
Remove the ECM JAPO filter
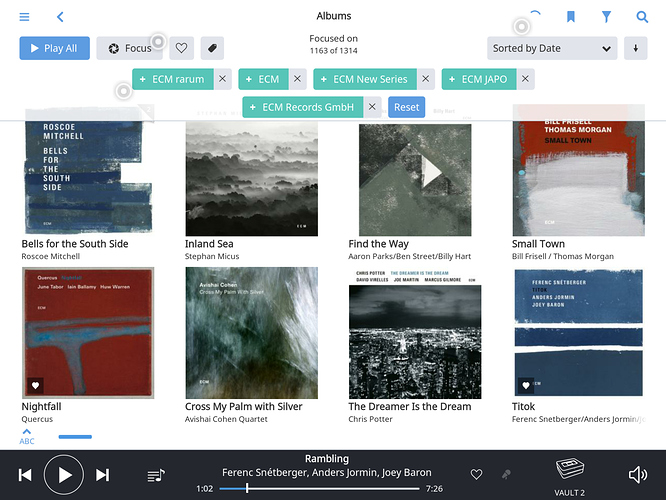(525, 79)
